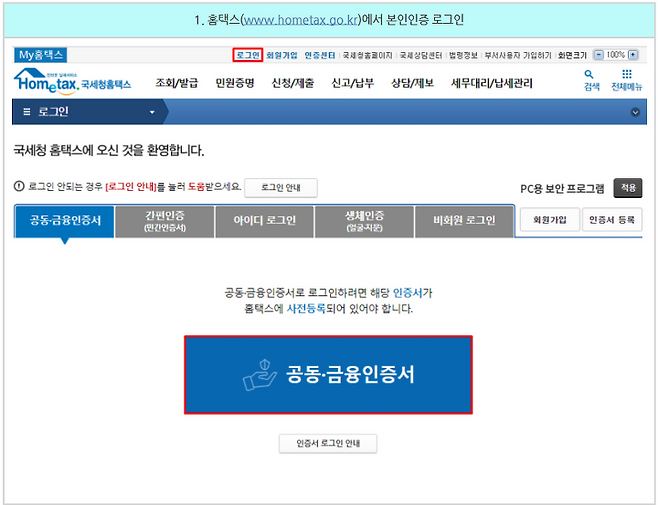The image size is (658, 505).
Task: Click the 100% screen size value
Action: point(616,55)
